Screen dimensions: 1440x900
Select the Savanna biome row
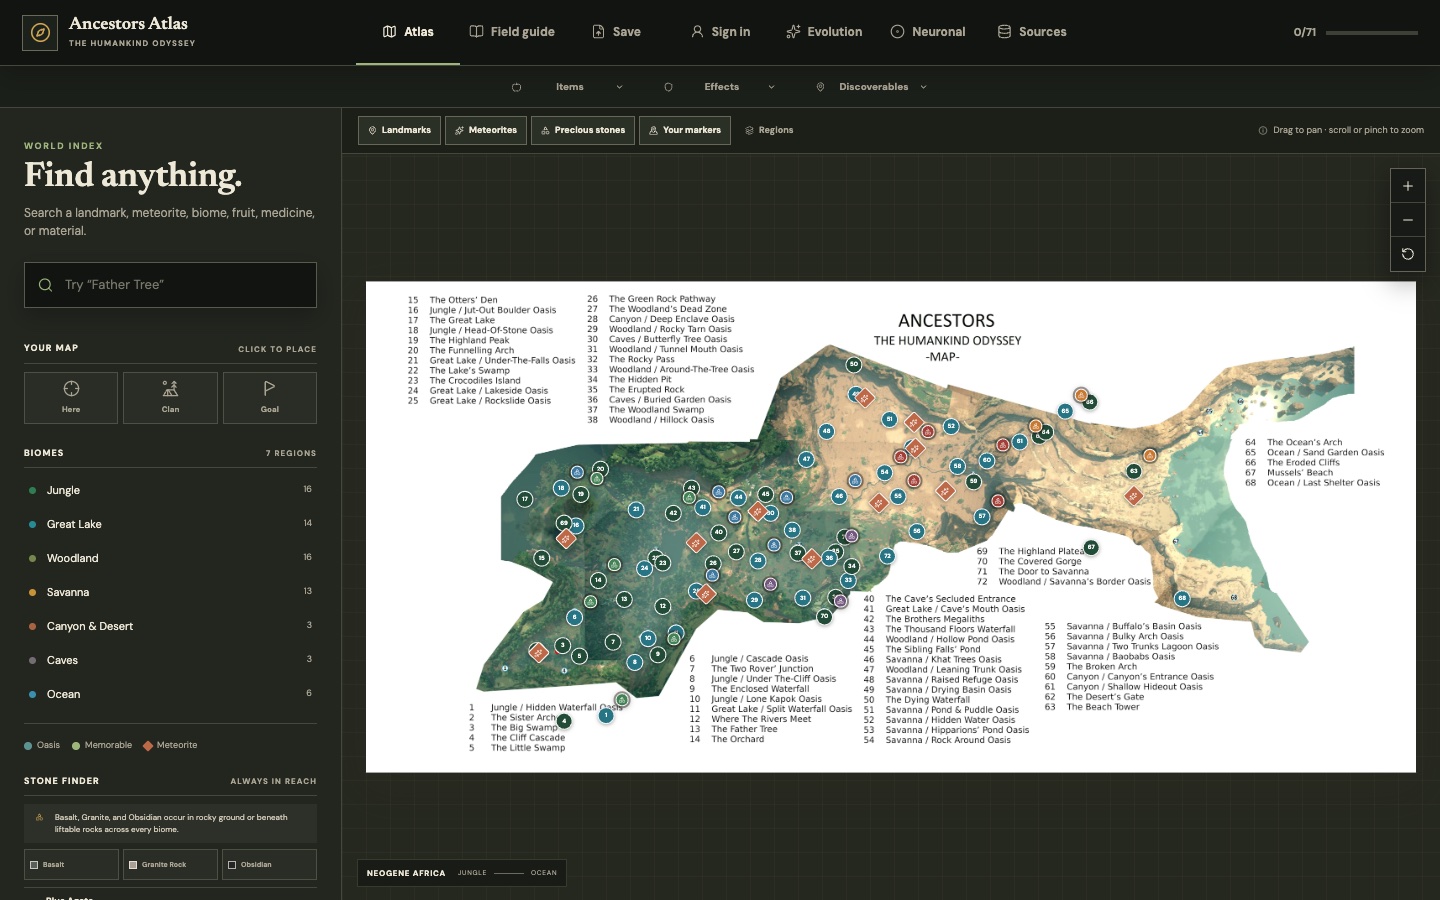[x=170, y=592]
